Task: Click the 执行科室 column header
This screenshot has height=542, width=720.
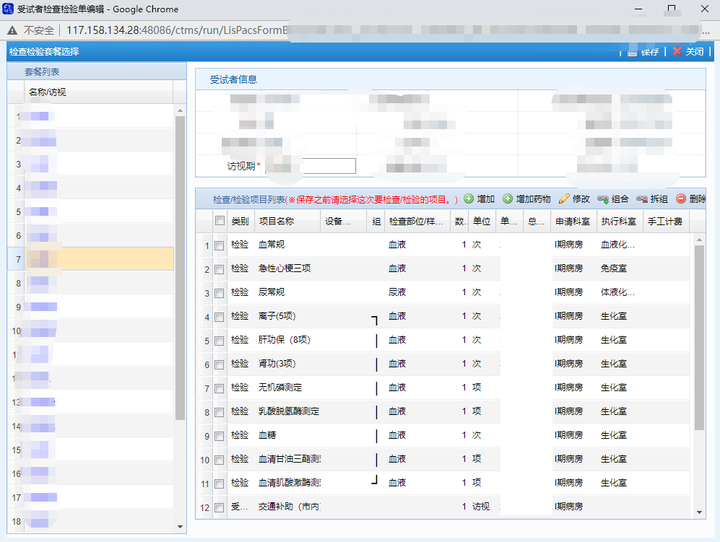Action: tap(620, 221)
